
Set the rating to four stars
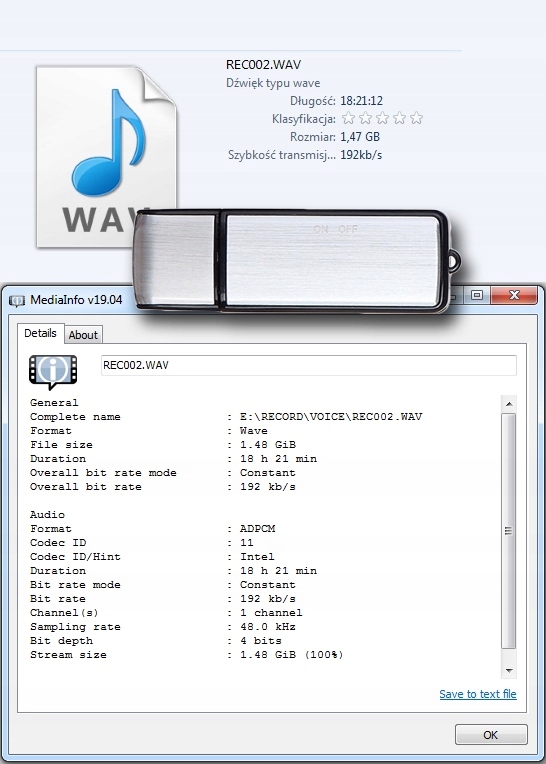pyautogui.click(x=399, y=118)
